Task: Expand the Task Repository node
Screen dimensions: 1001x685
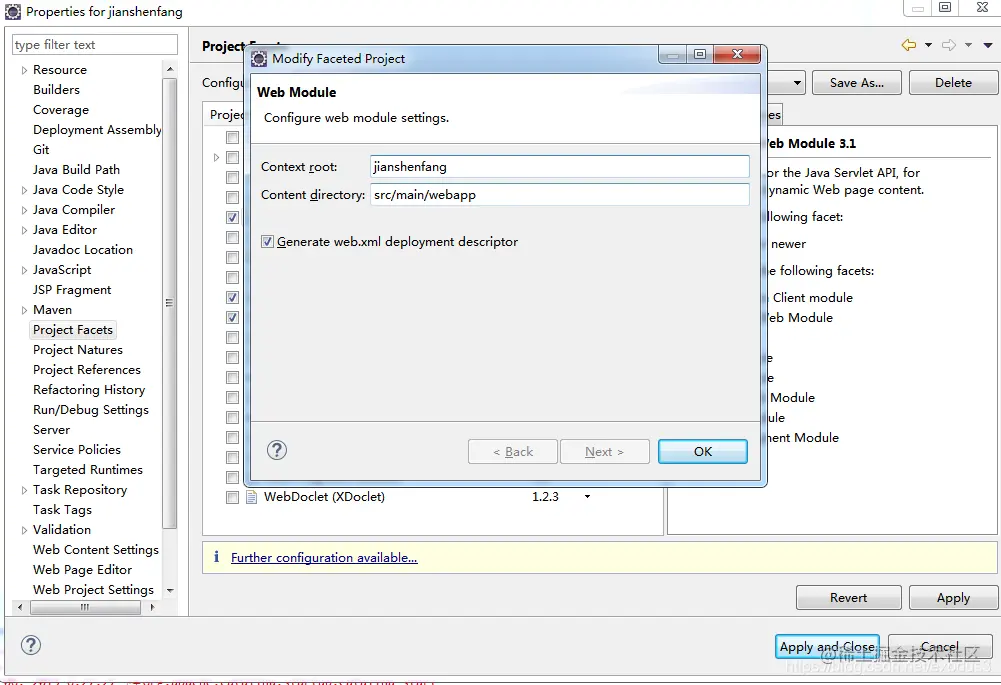Action: point(24,490)
